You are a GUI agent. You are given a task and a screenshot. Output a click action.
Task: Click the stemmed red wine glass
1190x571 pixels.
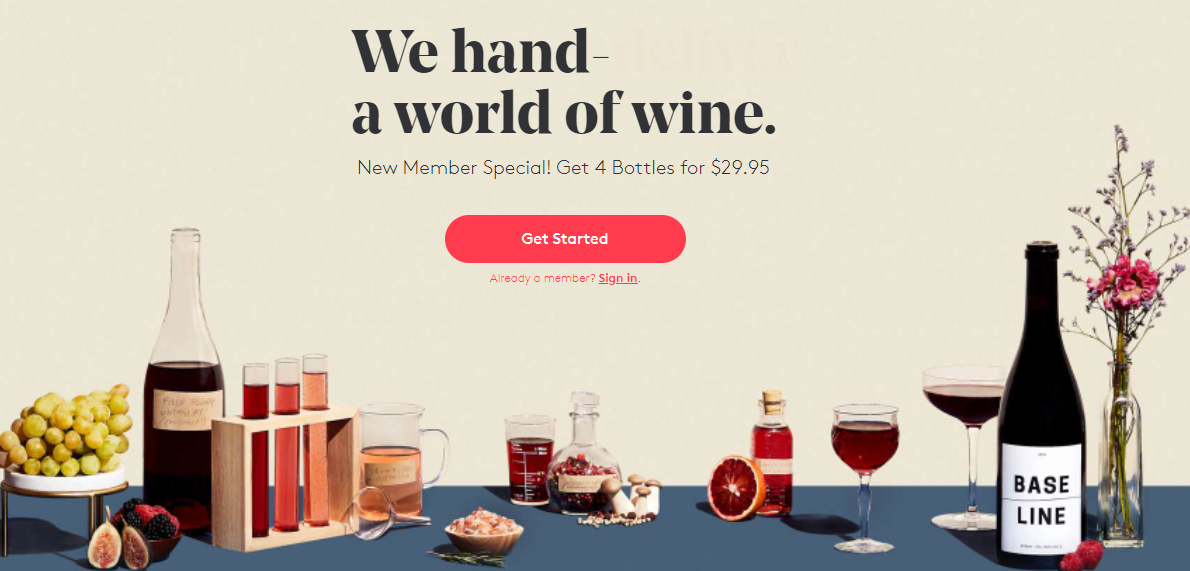(864, 478)
